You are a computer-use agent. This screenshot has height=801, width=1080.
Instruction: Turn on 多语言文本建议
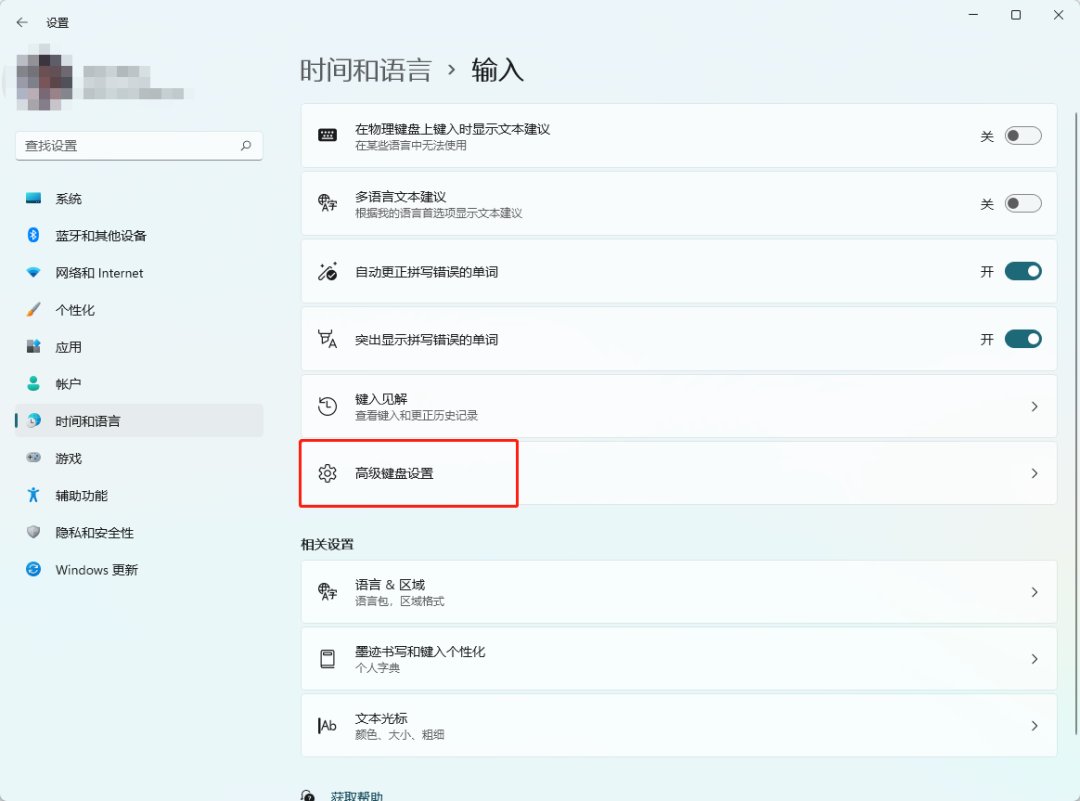(x=1022, y=203)
